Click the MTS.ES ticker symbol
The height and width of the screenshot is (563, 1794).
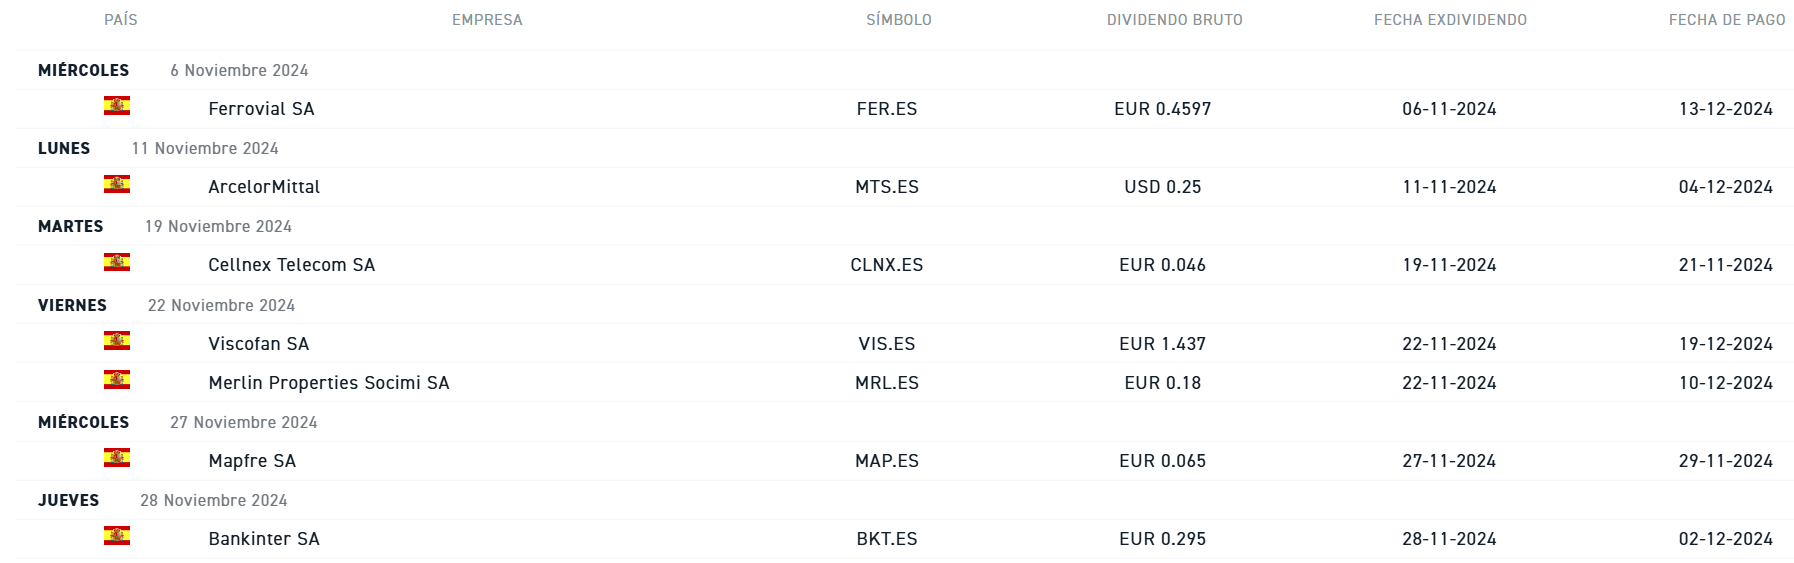click(x=886, y=187)
